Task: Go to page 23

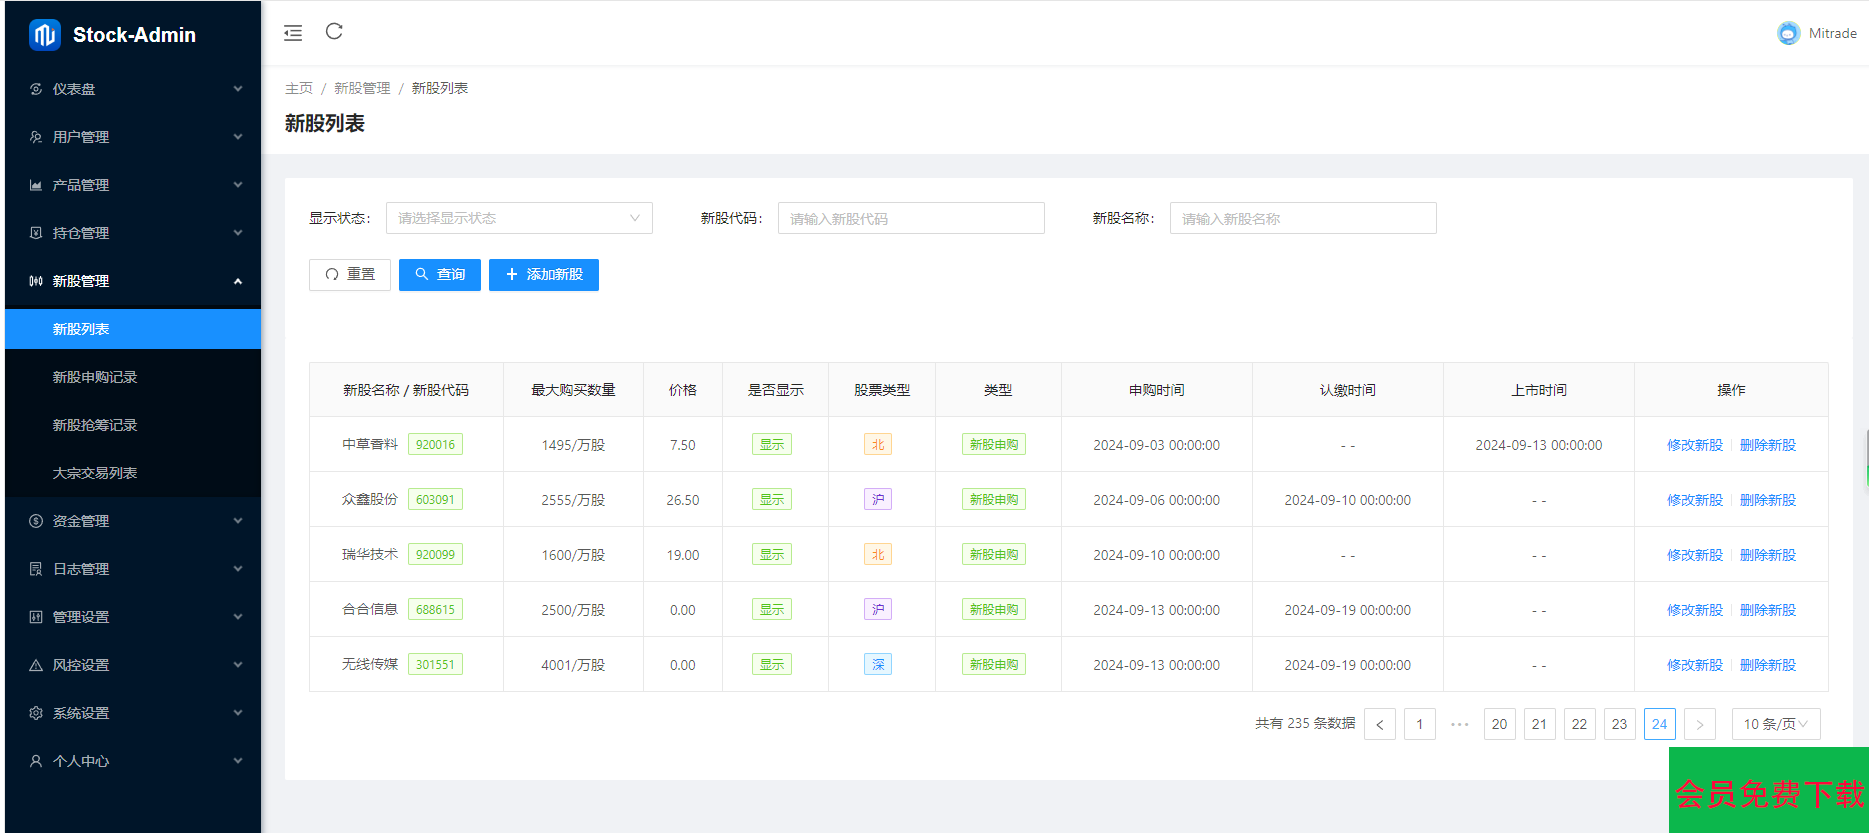Action: point(1620,724)
